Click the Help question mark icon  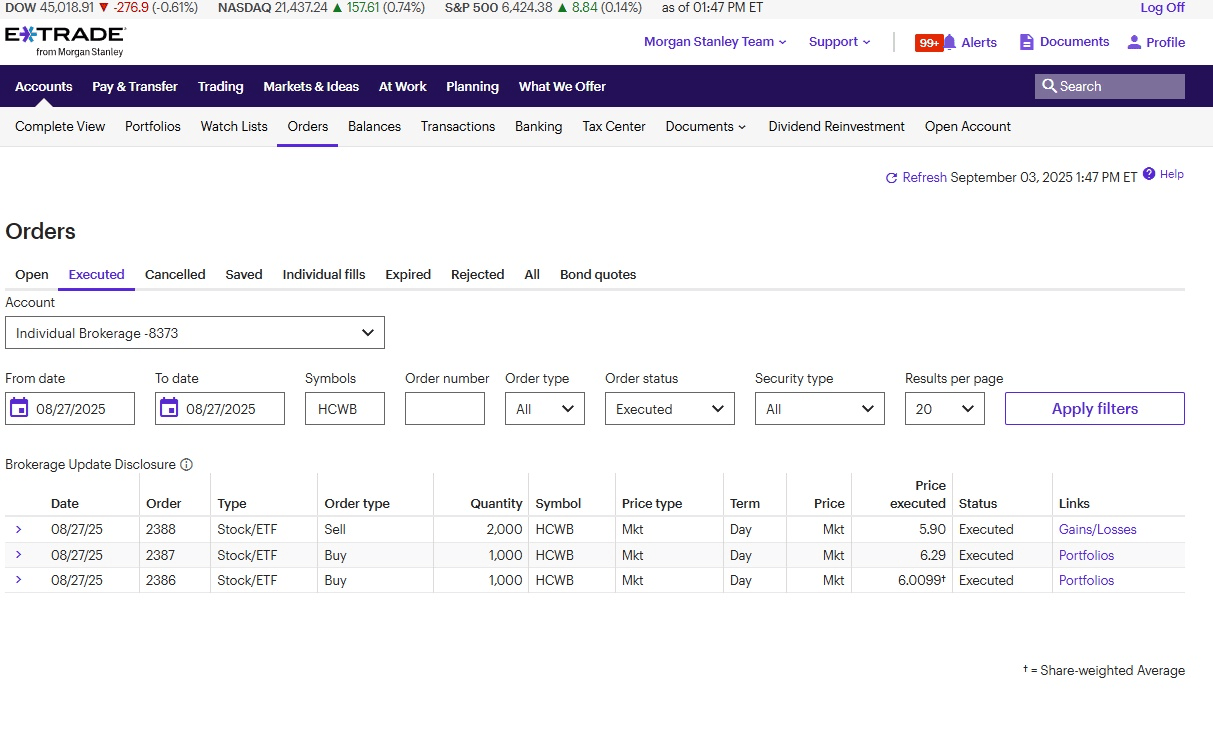pos(1149,174)
